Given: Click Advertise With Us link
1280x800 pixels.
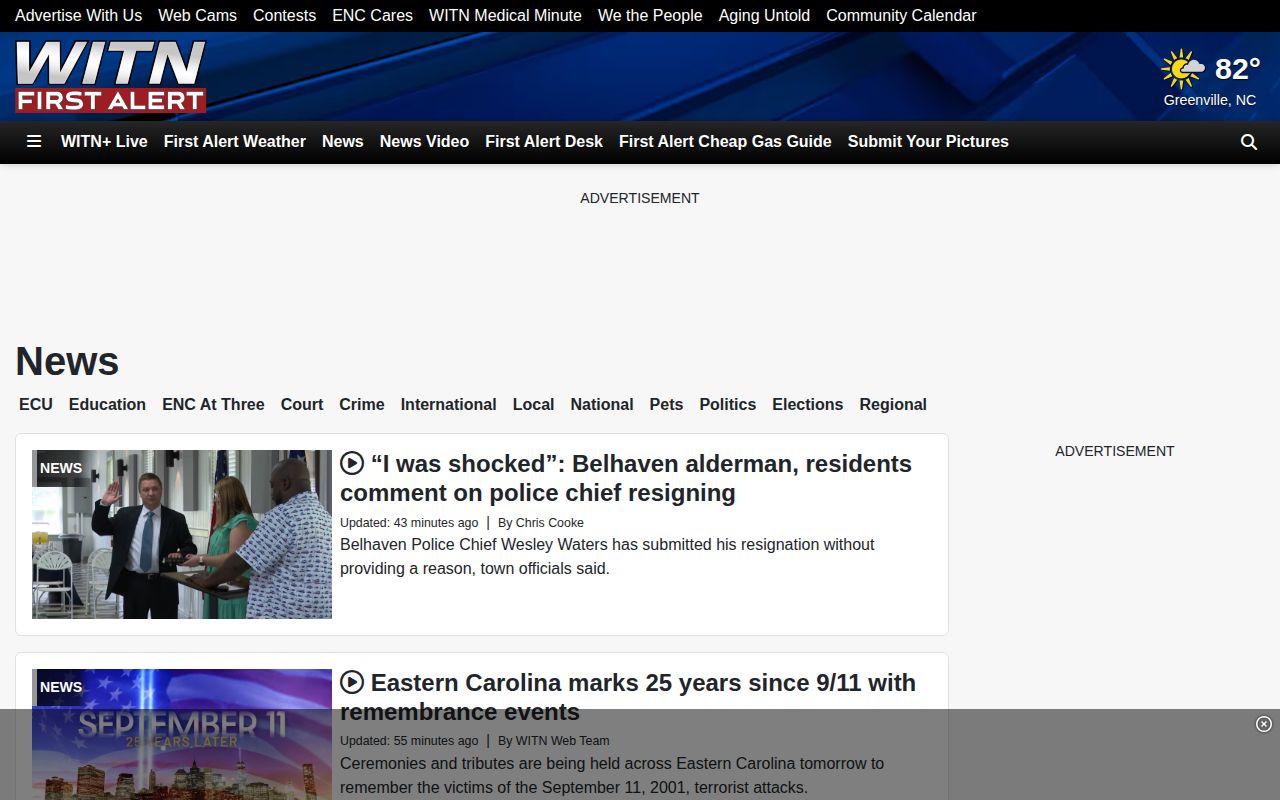Looking at the screenshot, I should point(79,16).
